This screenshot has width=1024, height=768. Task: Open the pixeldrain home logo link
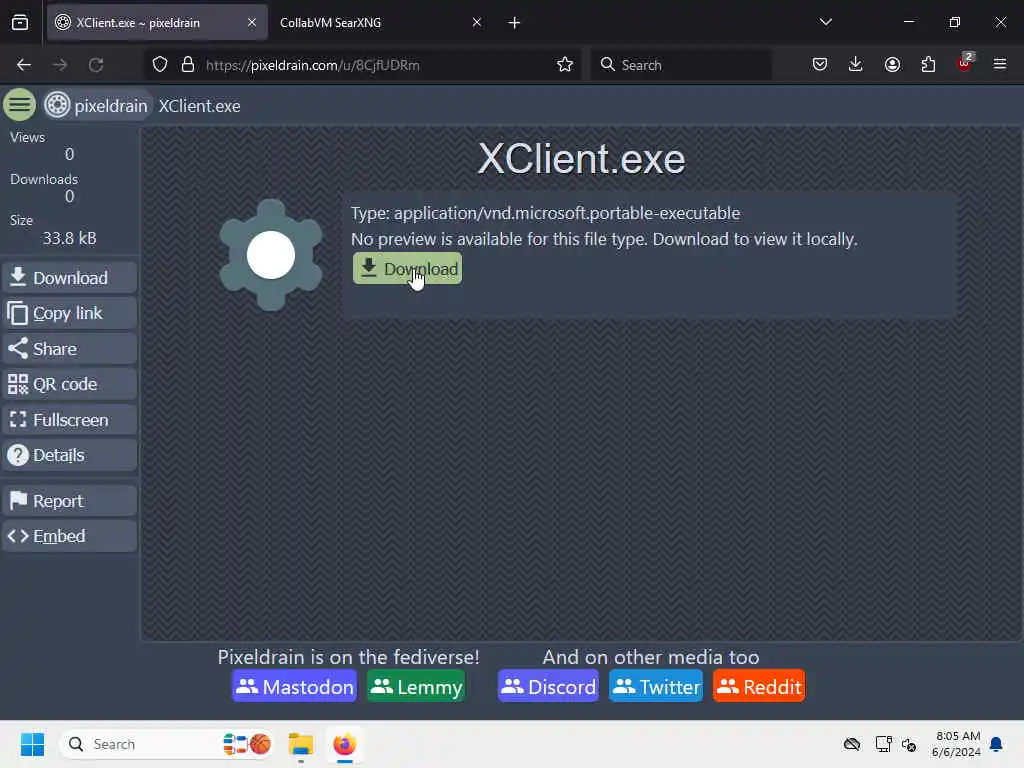[97, 105]
